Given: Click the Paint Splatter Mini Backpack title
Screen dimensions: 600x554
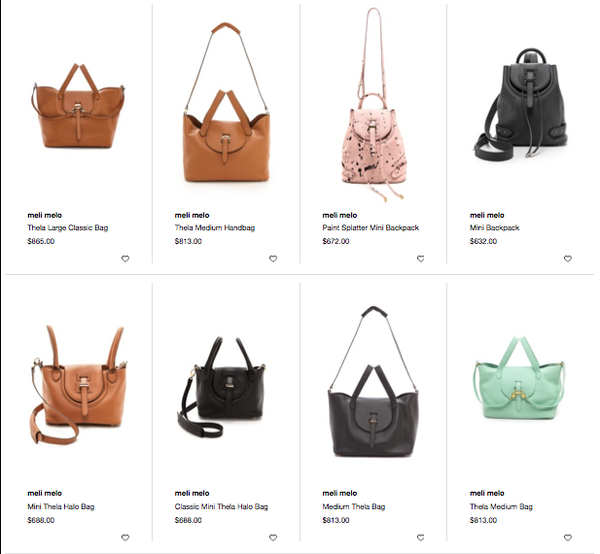Looking at the screenshot, I should [371, 228].
